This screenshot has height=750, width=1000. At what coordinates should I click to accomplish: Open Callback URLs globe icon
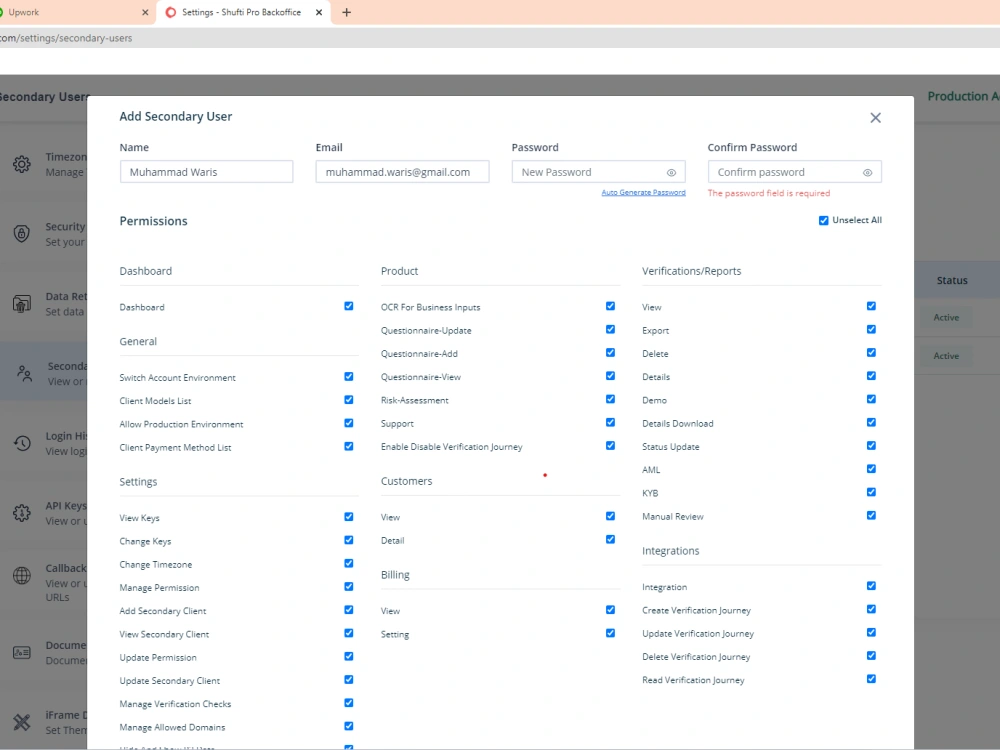coord(22,575)
